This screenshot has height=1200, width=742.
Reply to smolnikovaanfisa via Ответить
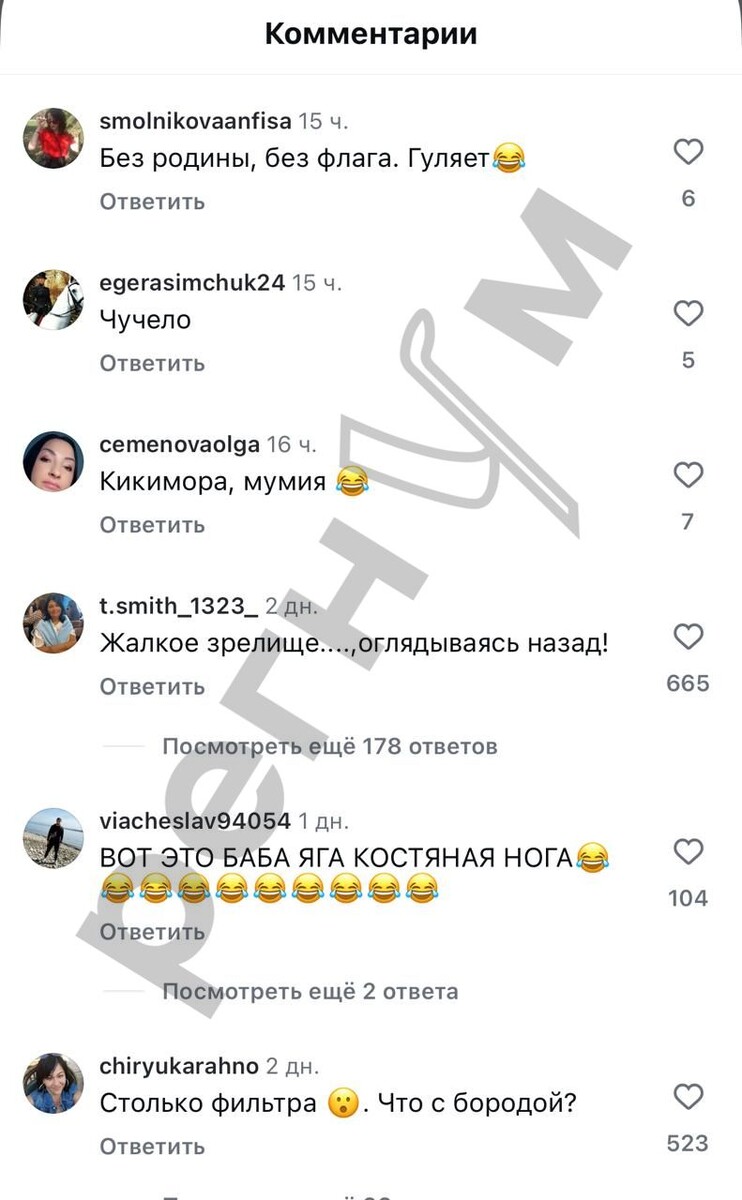152,201
